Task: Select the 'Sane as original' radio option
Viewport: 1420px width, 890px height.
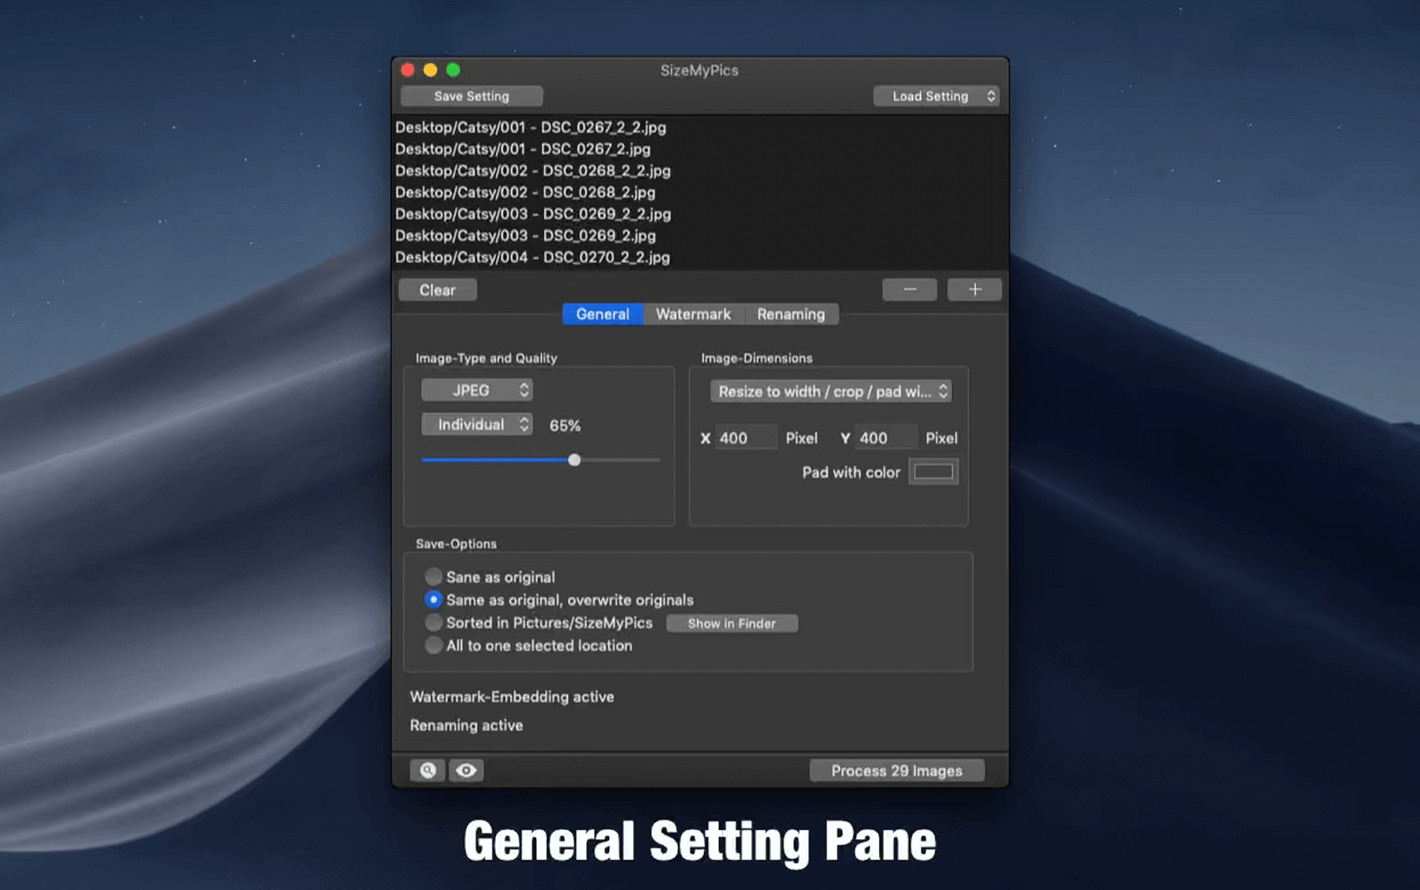Action: [433, 577]
